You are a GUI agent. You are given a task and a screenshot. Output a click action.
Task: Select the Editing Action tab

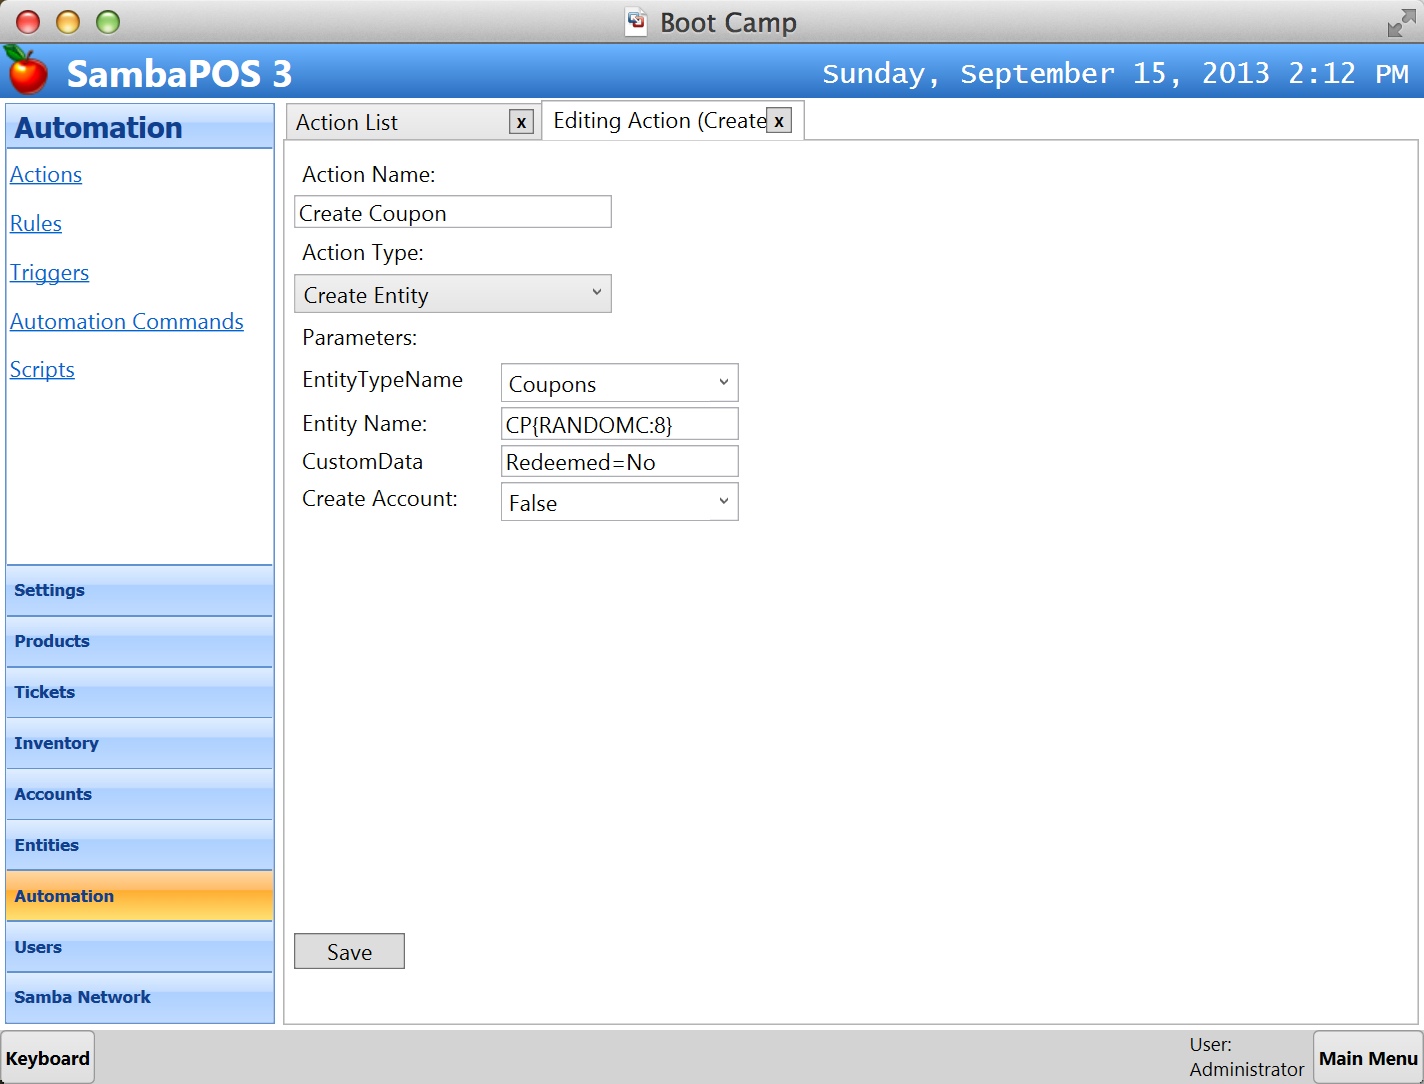coord(658,121)
